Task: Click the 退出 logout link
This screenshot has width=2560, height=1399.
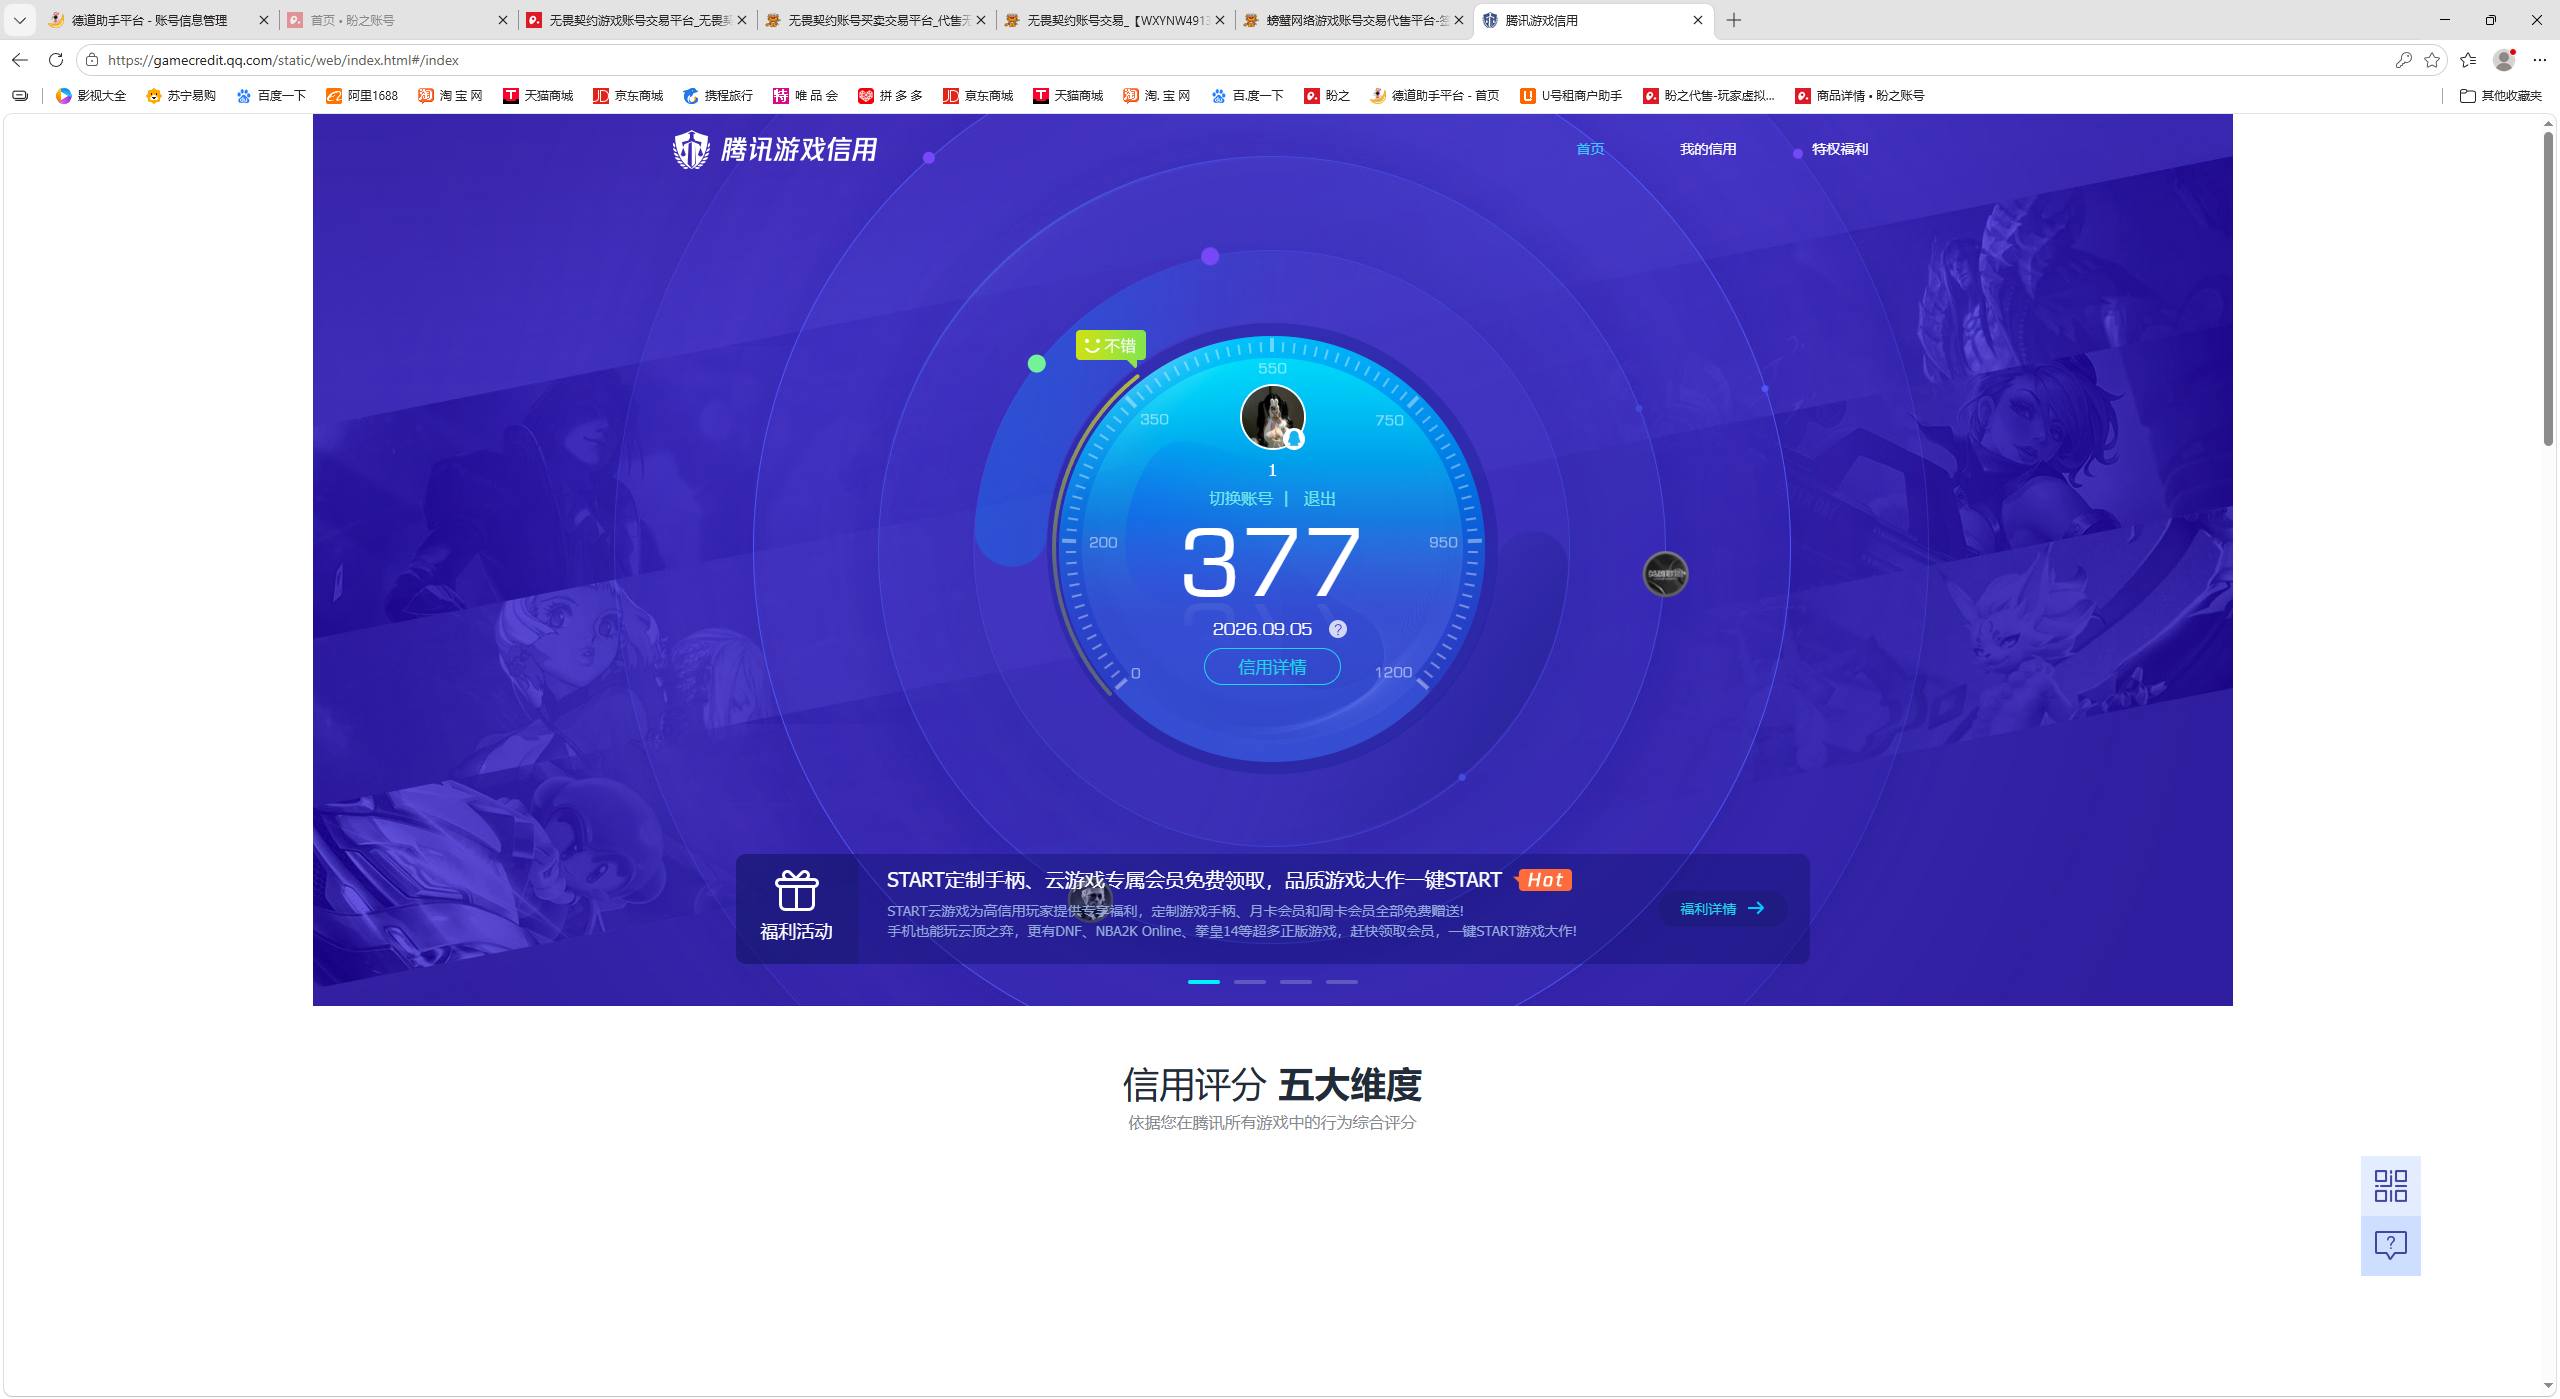Action: click(1319, 498)
